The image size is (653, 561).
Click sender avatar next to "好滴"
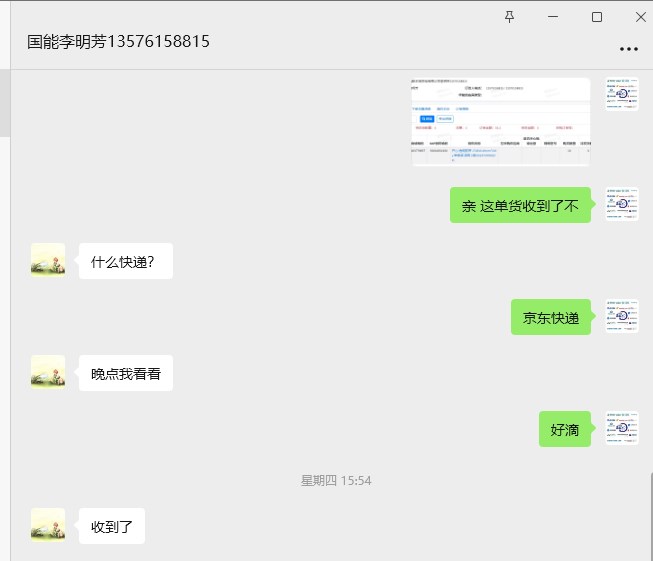(x=623, y=429)
